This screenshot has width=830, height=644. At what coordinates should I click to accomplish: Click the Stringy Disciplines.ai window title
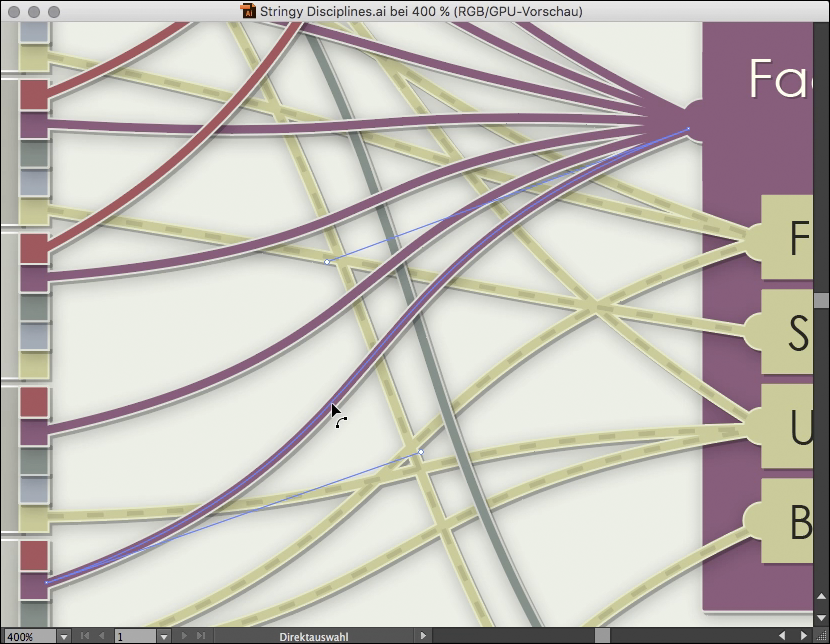[x=421, y=11]
